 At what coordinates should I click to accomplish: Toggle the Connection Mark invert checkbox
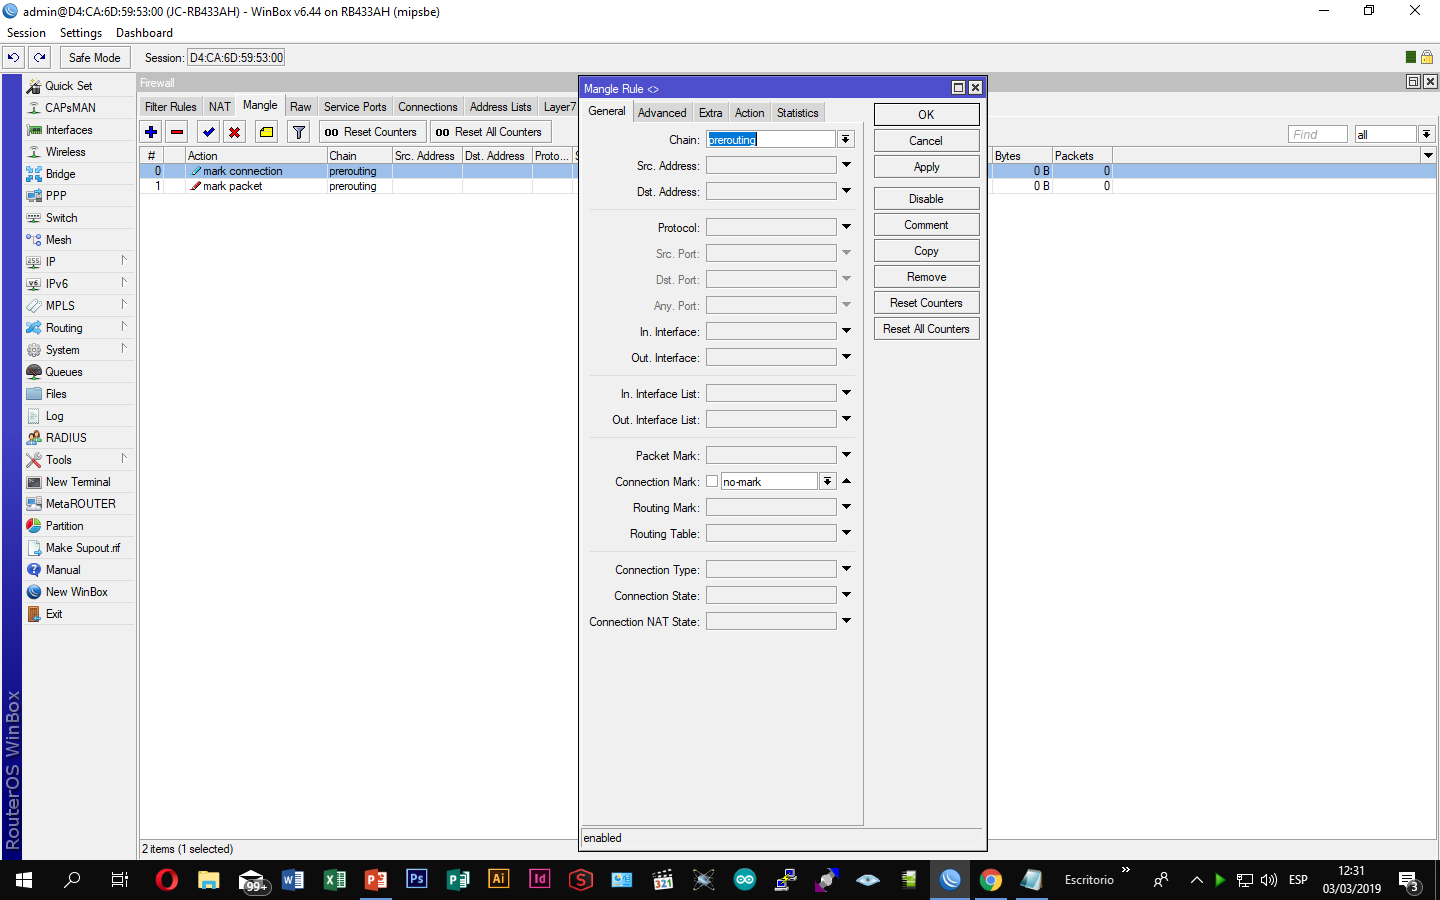(712, 482)
